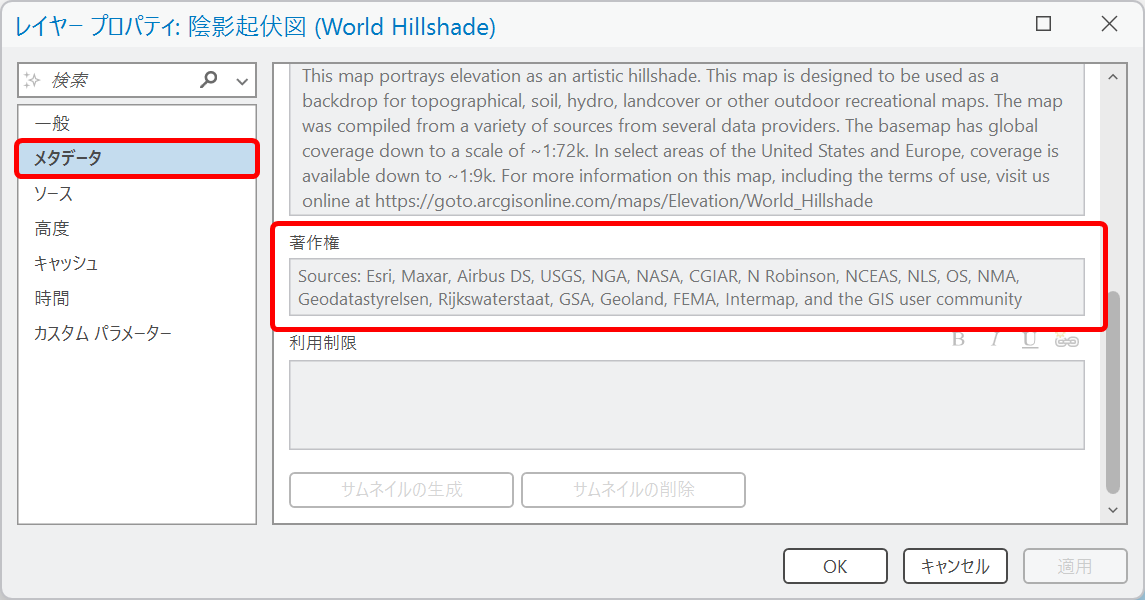Go to the キャッシュ page

coord(66,264)
